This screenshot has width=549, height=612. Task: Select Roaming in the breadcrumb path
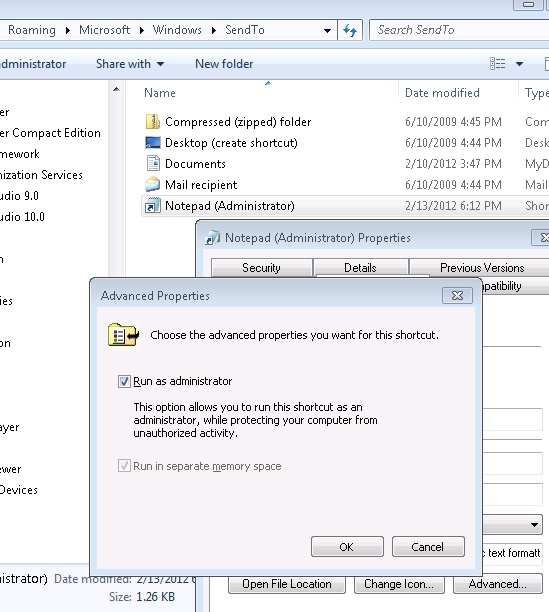tap(32, 30)
